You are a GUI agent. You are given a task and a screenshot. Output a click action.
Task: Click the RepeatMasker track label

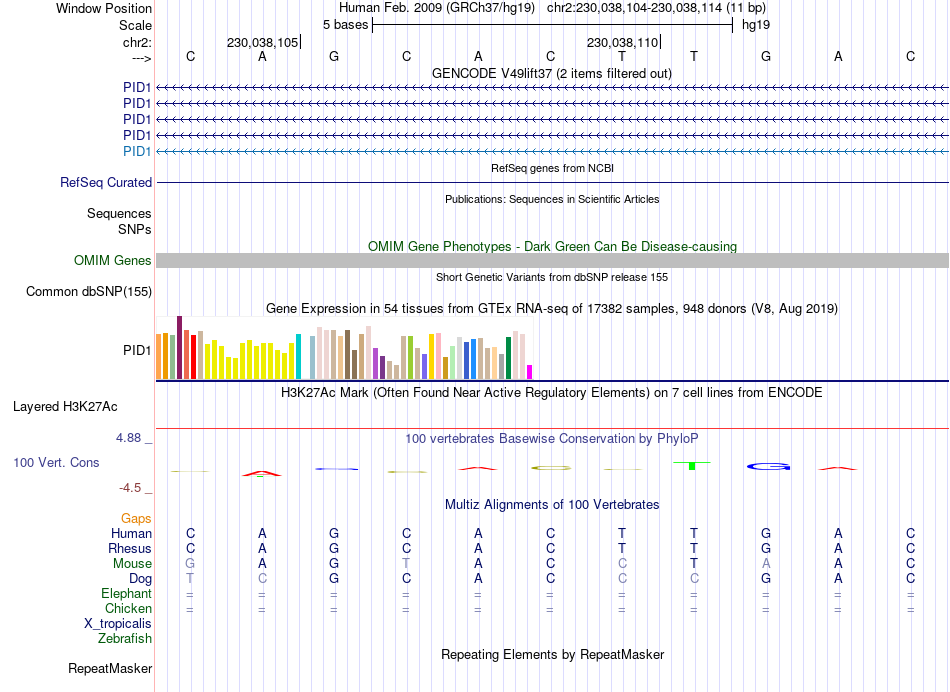click(110, 668)
